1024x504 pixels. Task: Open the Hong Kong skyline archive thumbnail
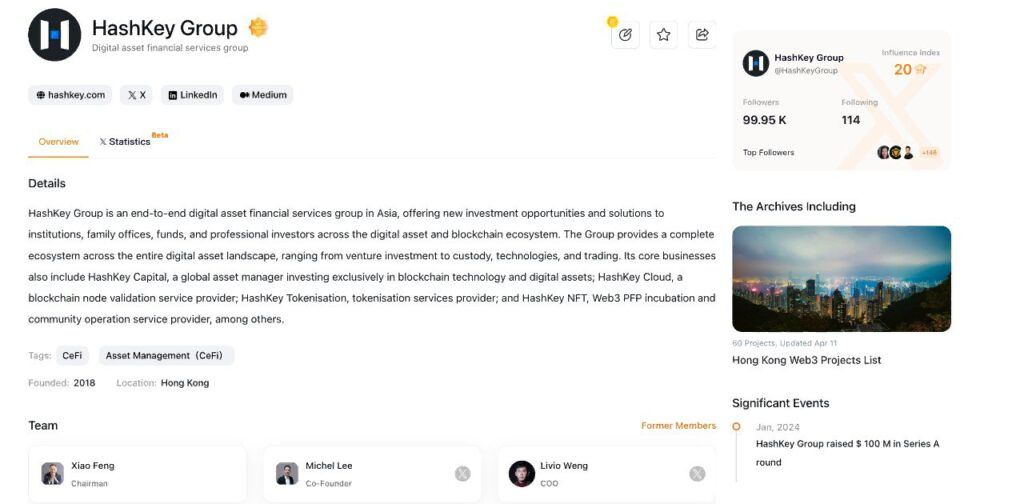[x=841, y=279]
